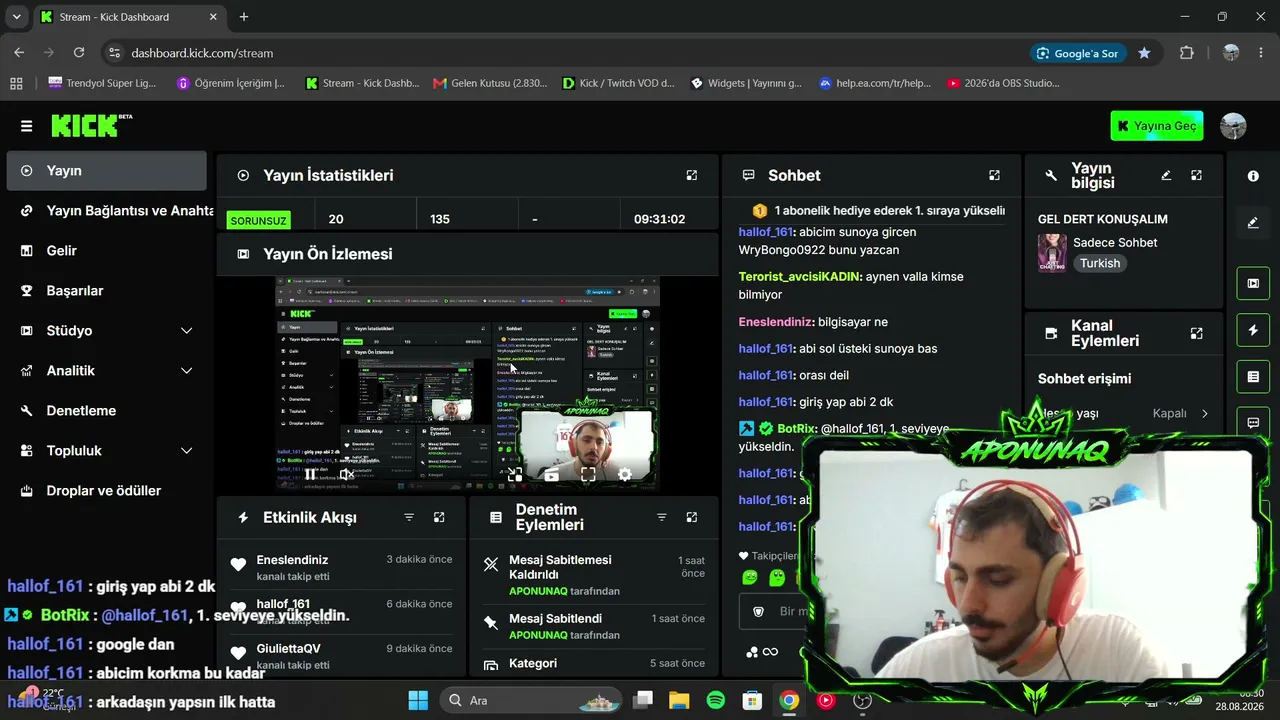Open the Windows Start menu

[x=418, y=700]
